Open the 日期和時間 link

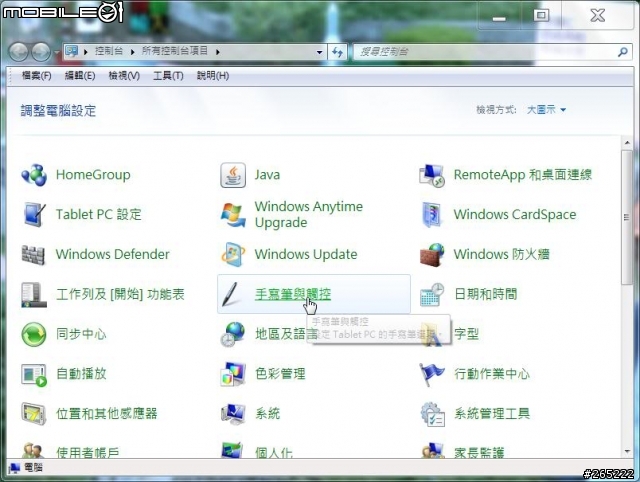tap(485, 294)
